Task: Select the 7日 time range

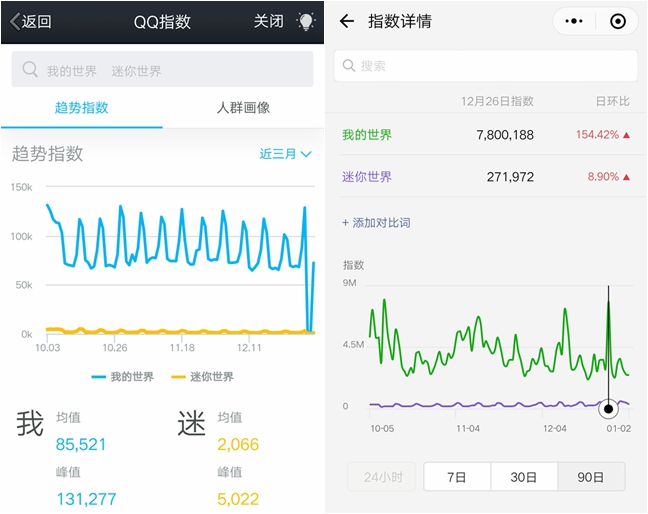Action: point(457,477)
